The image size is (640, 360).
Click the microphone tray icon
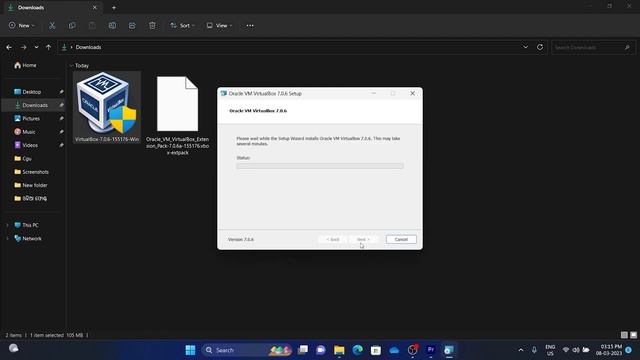pos(534,350)
